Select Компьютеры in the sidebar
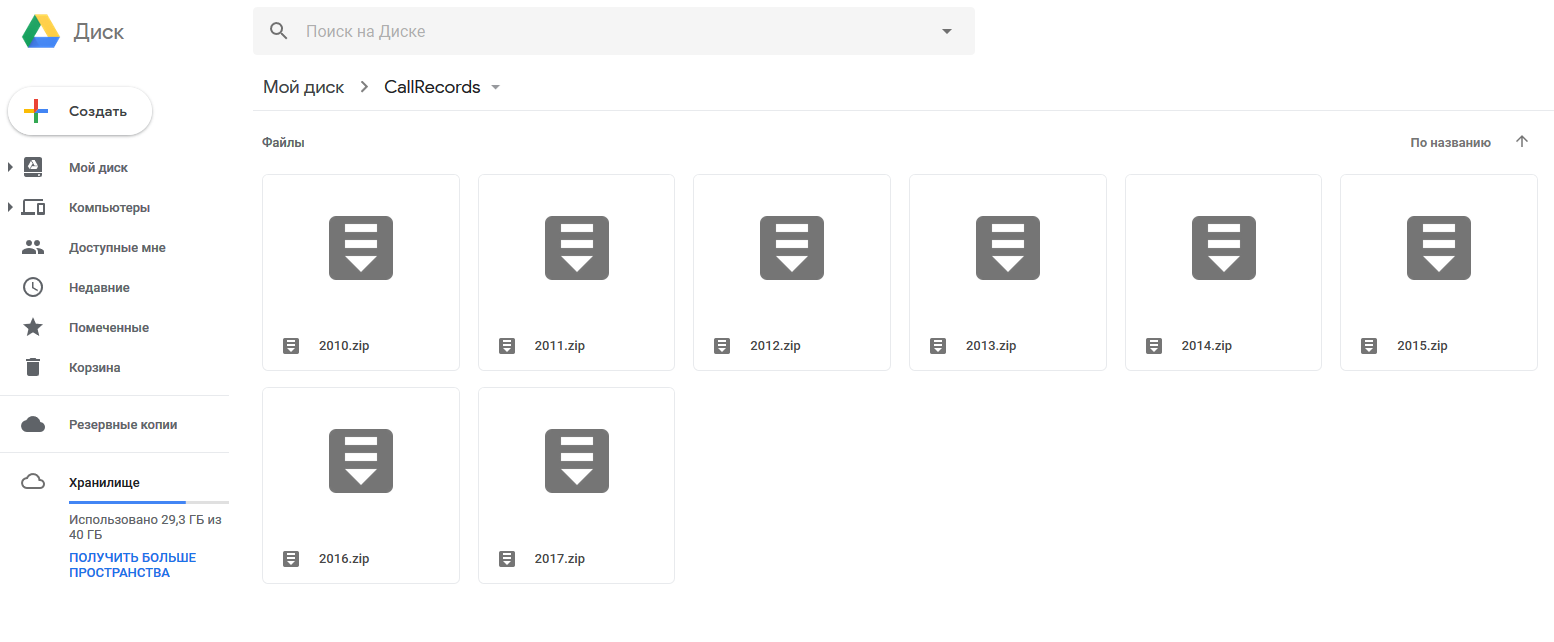 109,207
